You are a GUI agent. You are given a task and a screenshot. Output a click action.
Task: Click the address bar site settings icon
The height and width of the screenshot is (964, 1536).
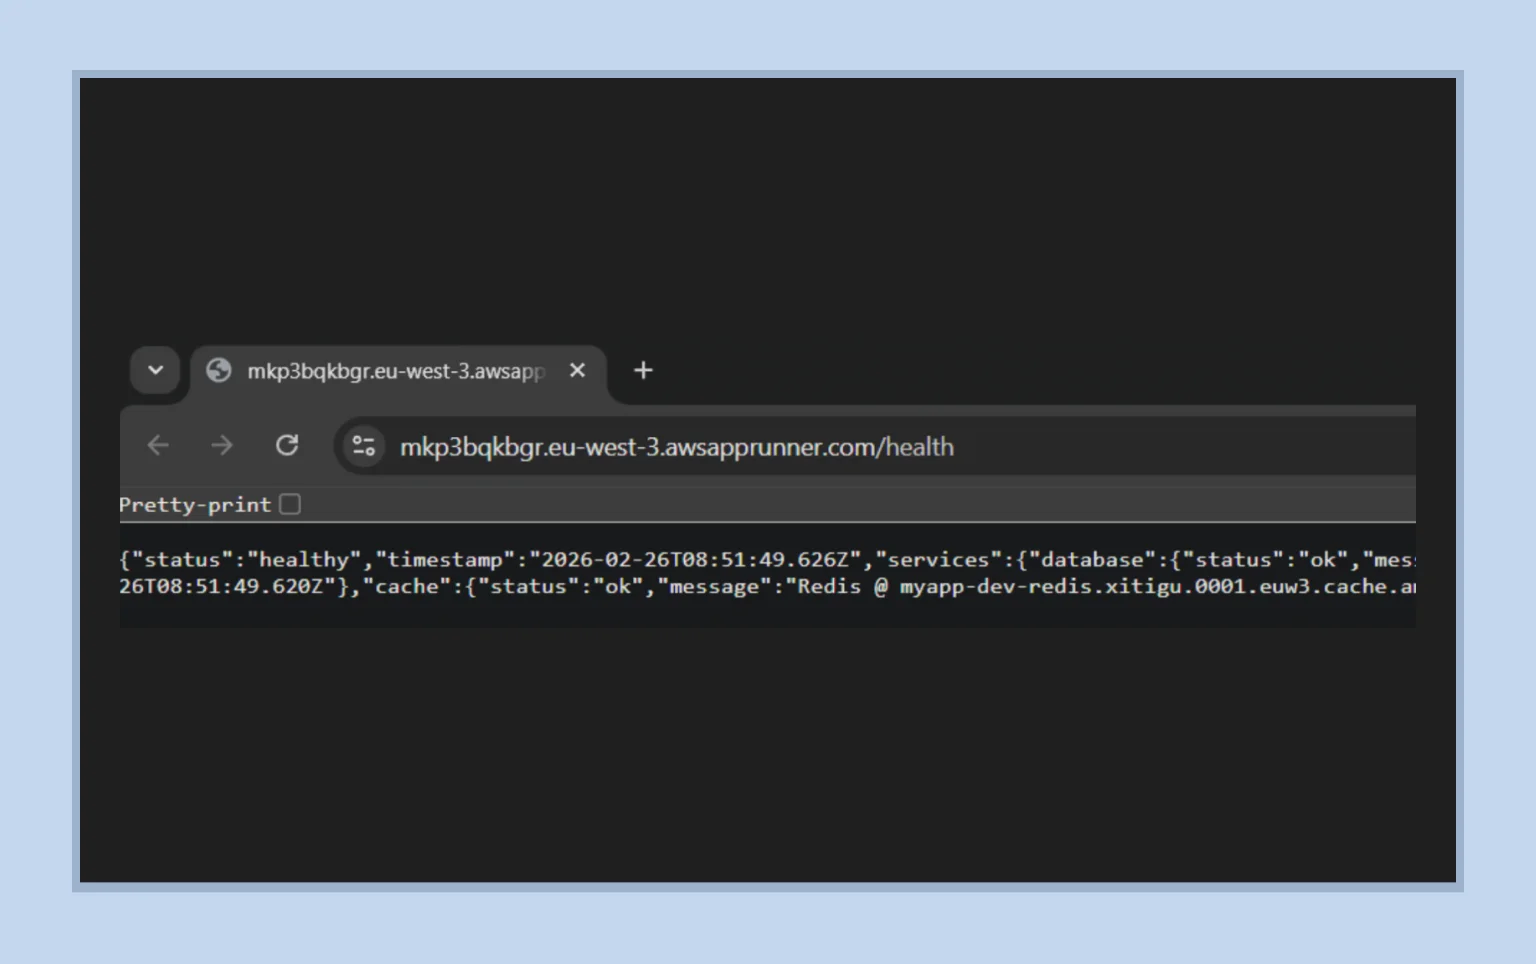[363, 446]
